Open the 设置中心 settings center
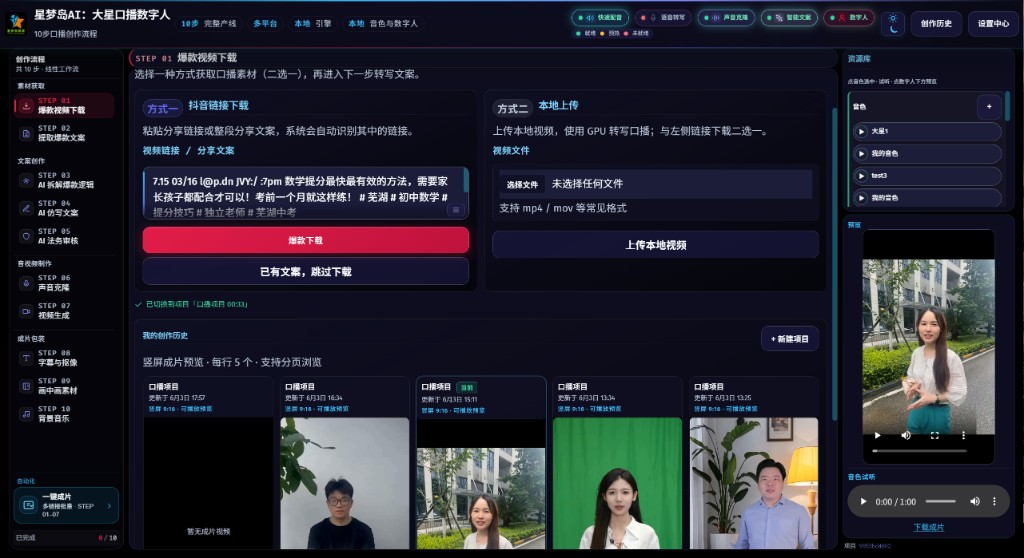Viewport: 1024px width, 558px height. [993, 24]
